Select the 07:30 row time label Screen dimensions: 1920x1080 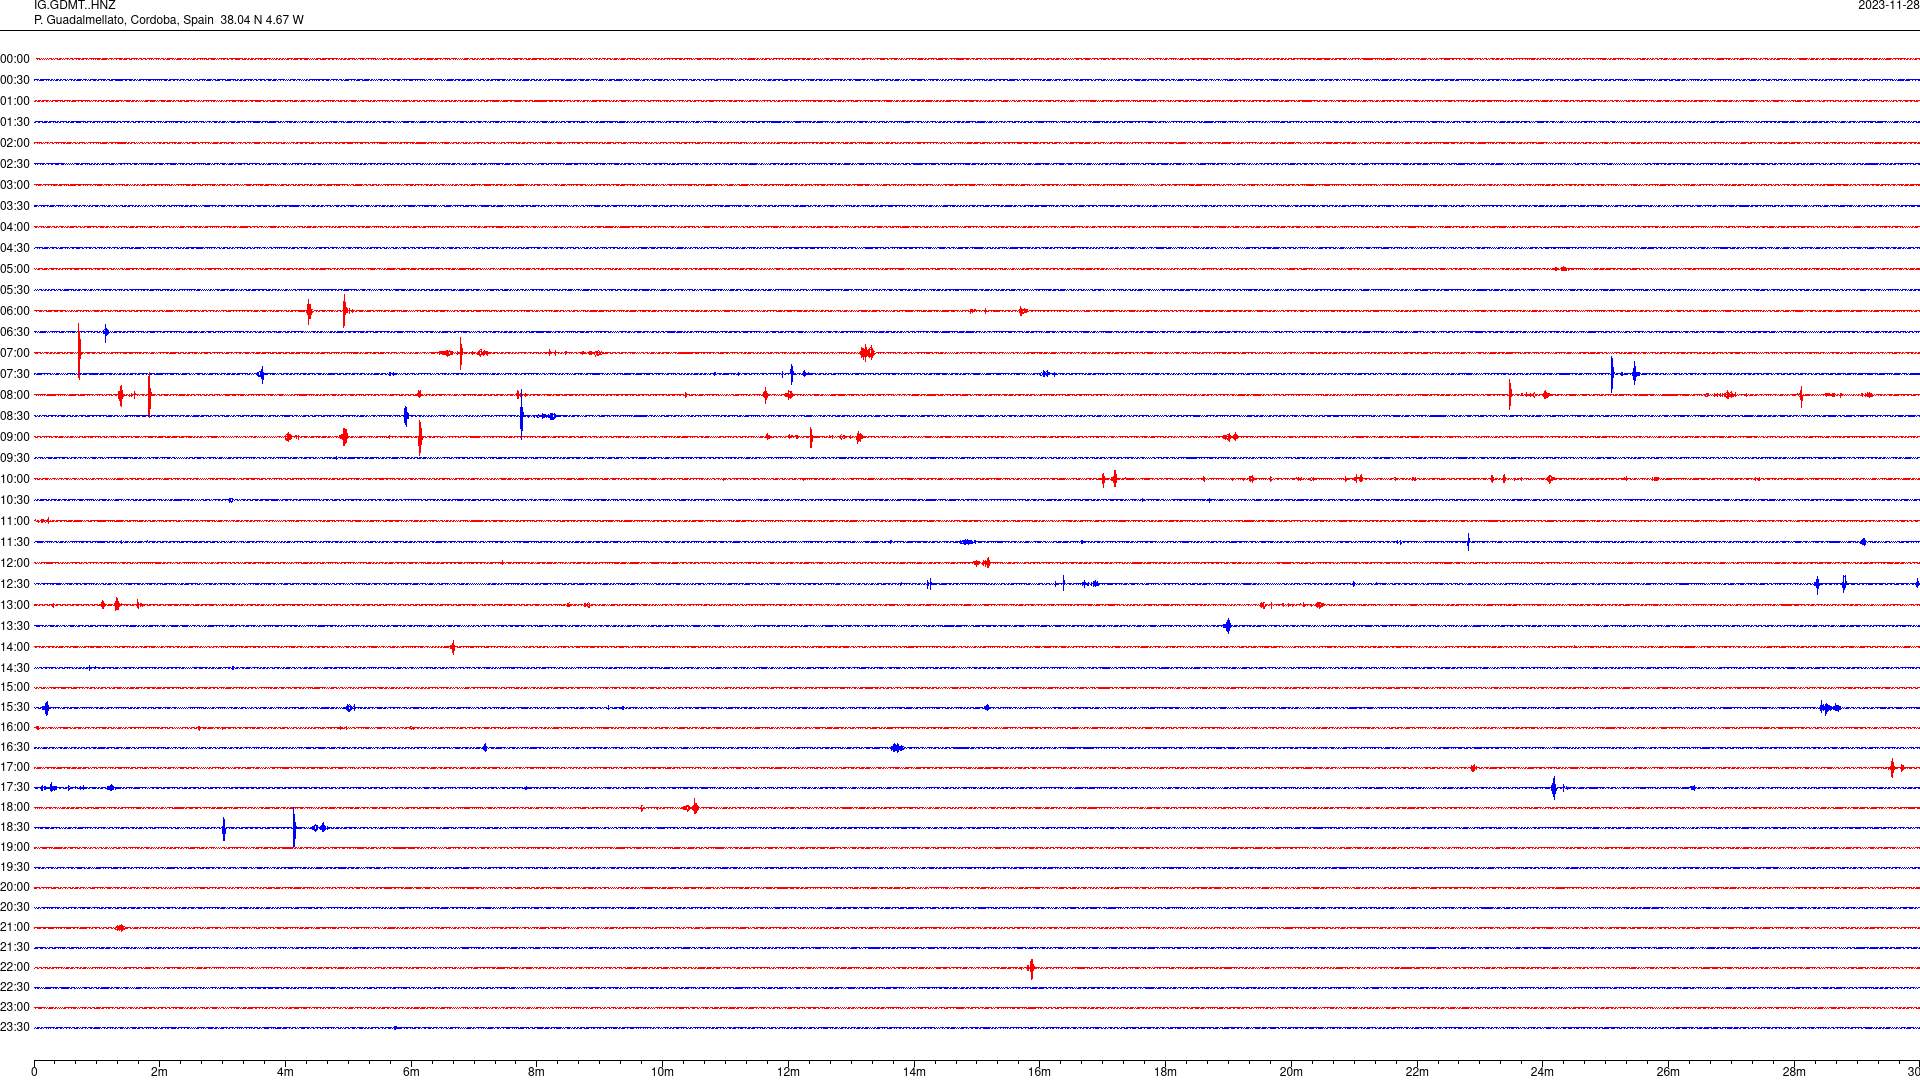pos(15,374)
